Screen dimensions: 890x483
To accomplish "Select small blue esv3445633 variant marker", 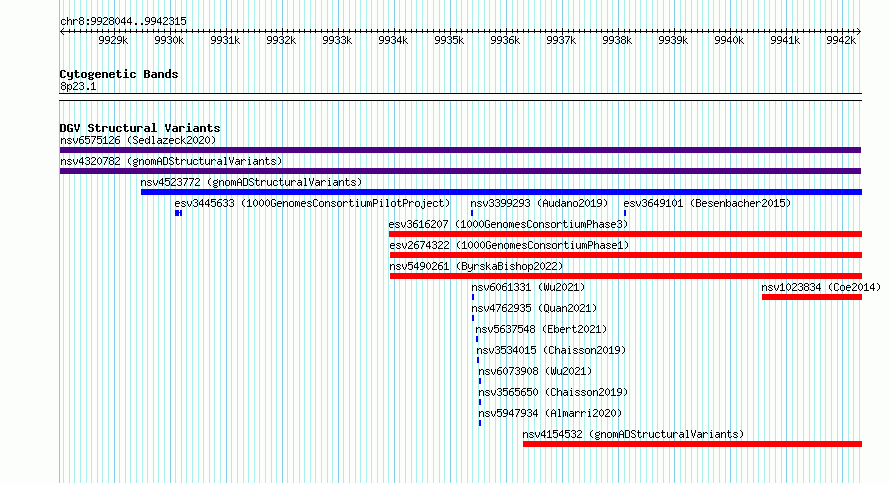I will point(178,213).
